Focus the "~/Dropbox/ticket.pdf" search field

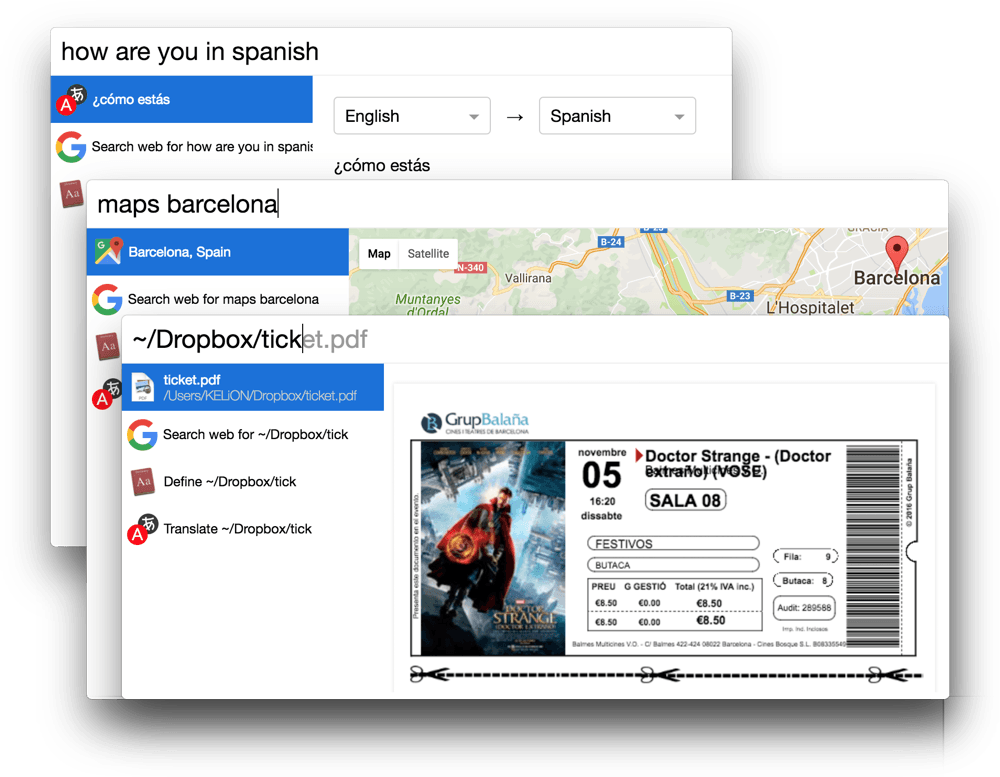(x=535, y=339)
